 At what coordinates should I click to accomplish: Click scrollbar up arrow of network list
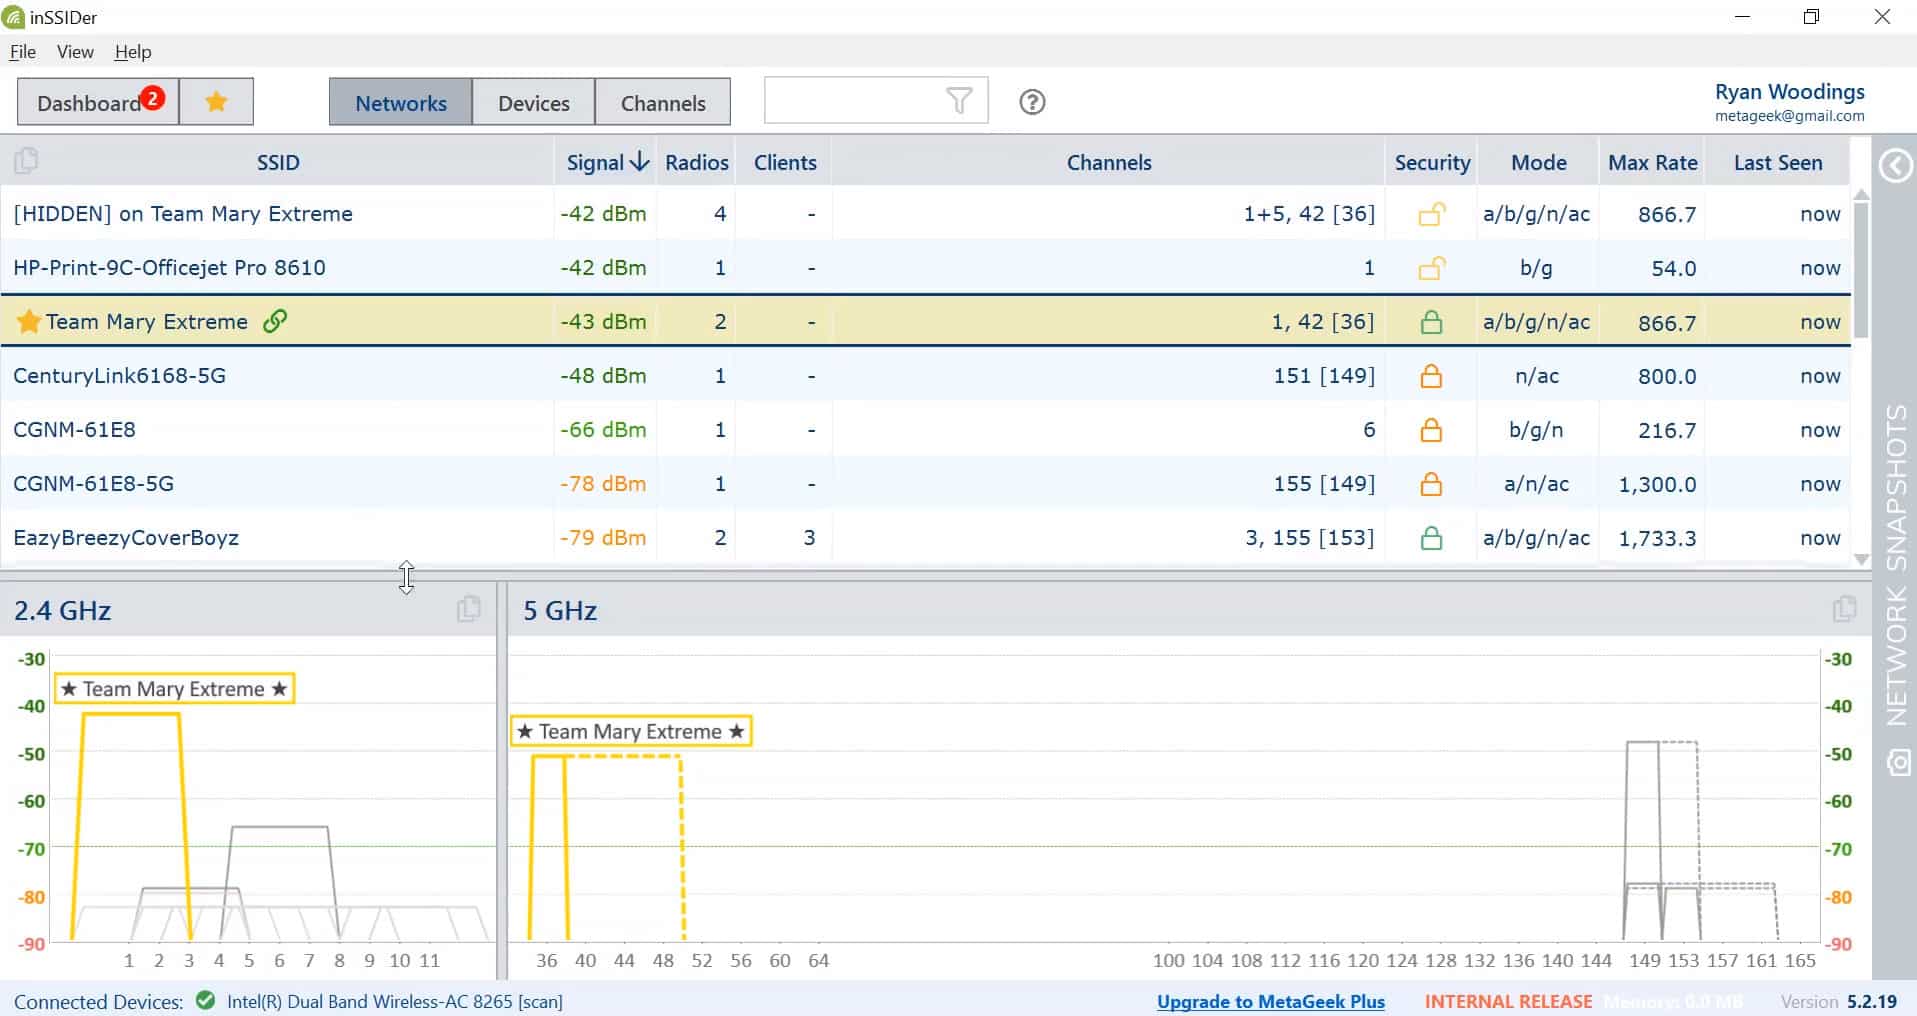pos(1861,195)
